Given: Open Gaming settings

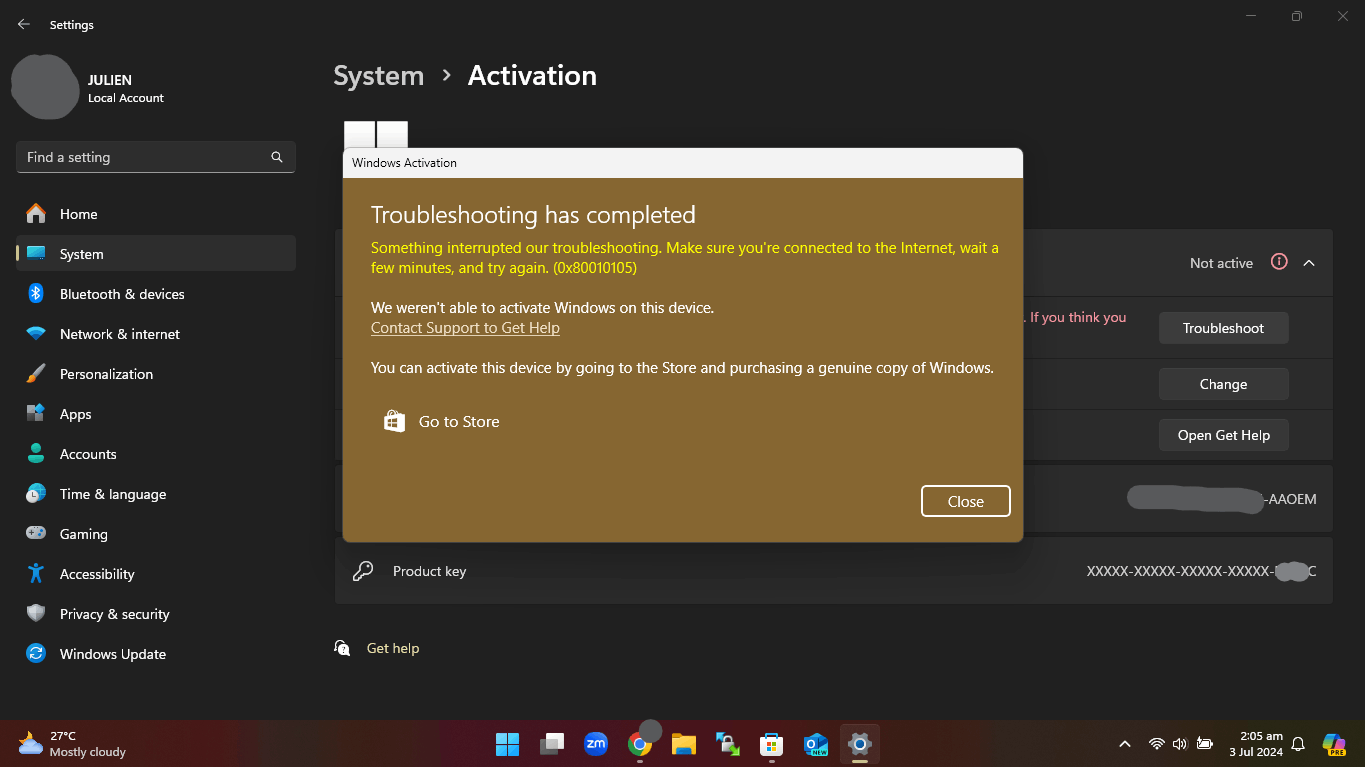Looking at the screenshot, I should (156, 534).
